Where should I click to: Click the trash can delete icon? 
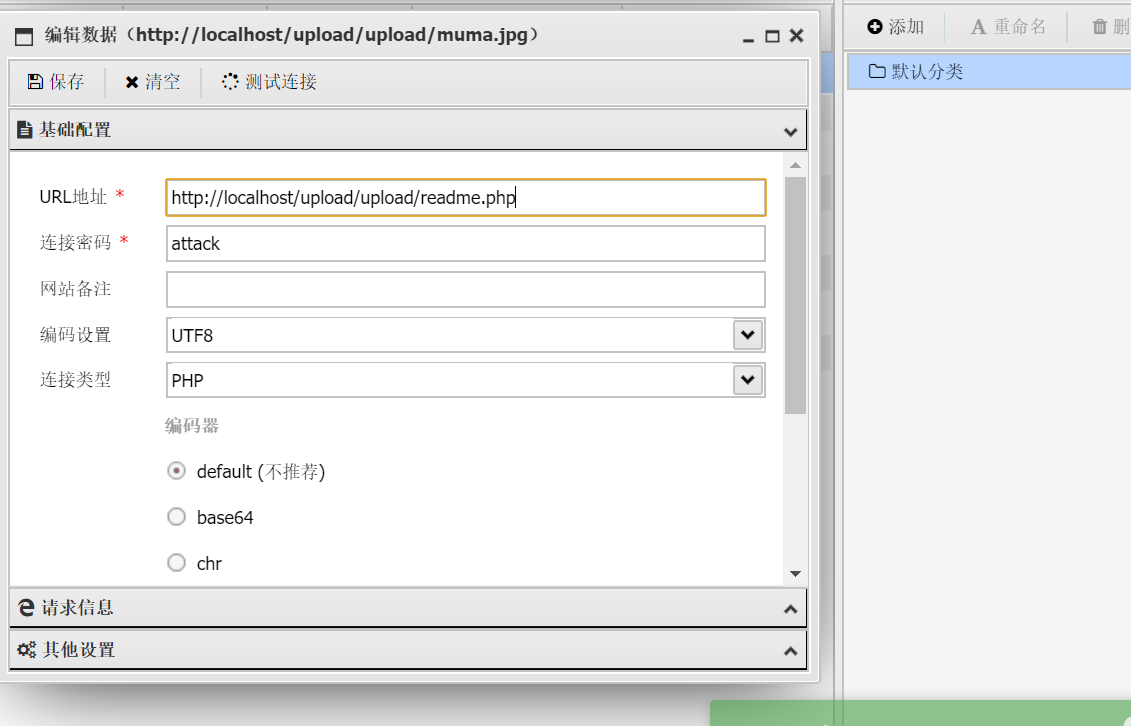click(1100, 27)
